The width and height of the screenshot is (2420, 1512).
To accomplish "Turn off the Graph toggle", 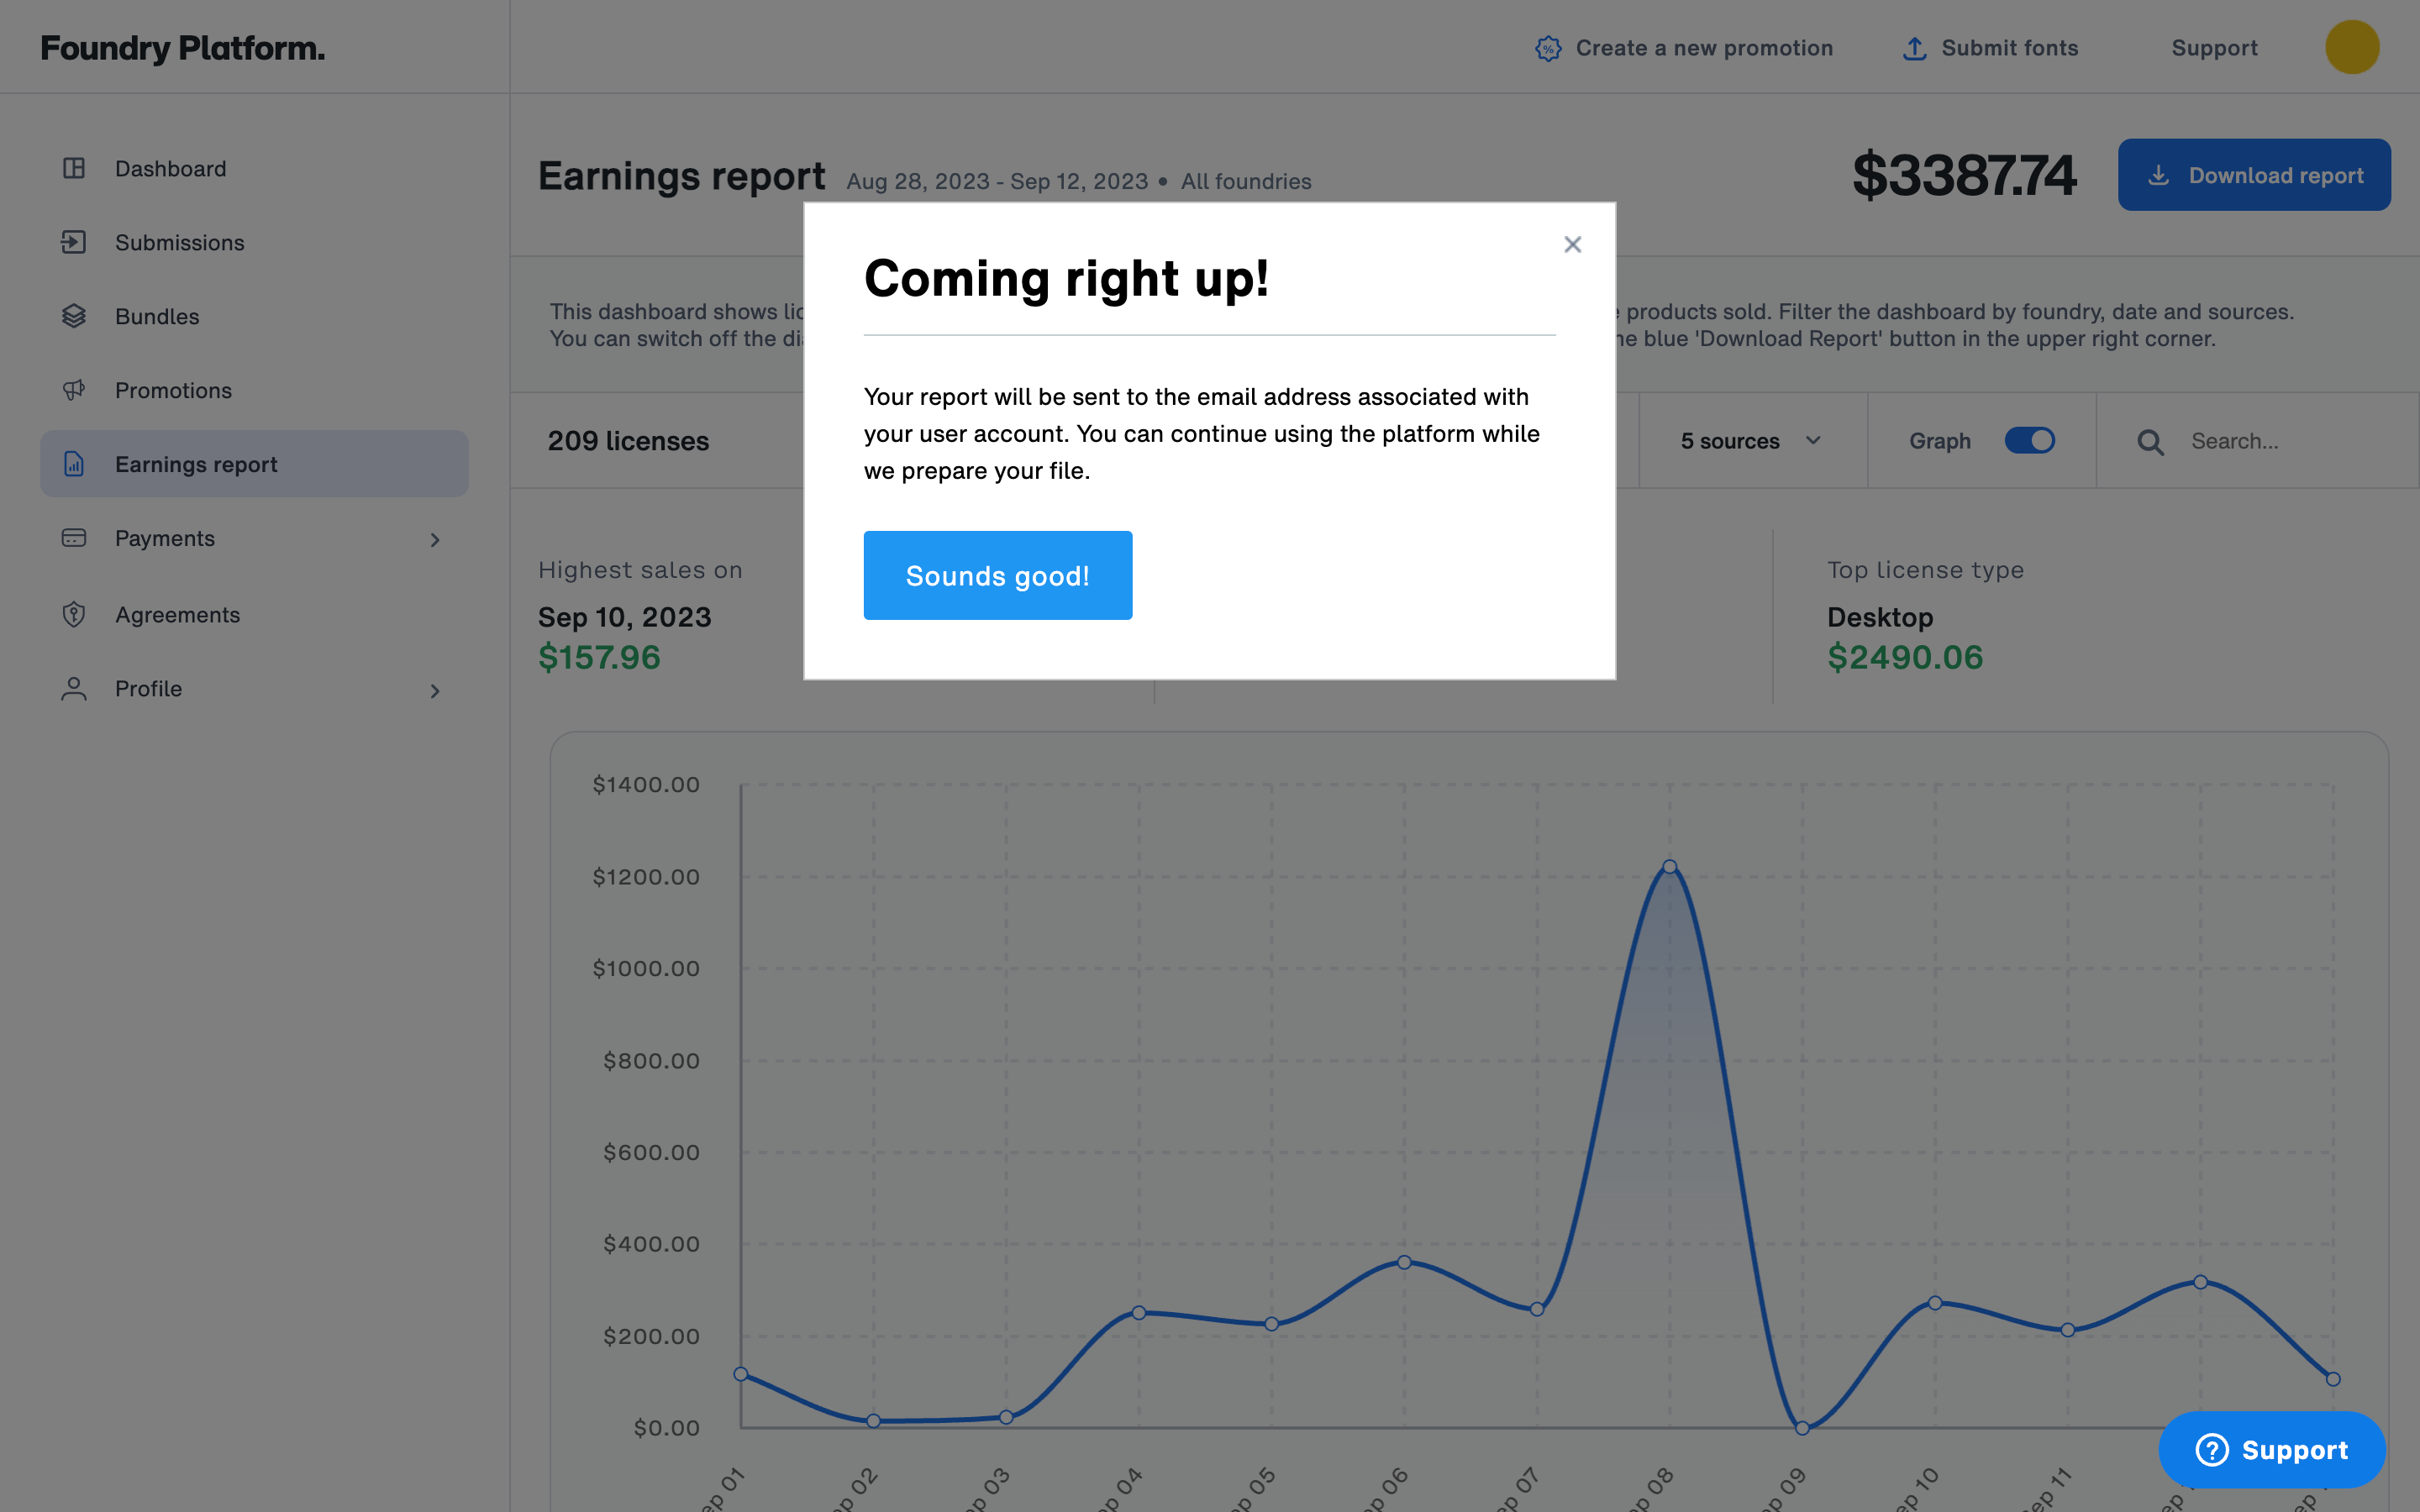I will coord(2030,441).
